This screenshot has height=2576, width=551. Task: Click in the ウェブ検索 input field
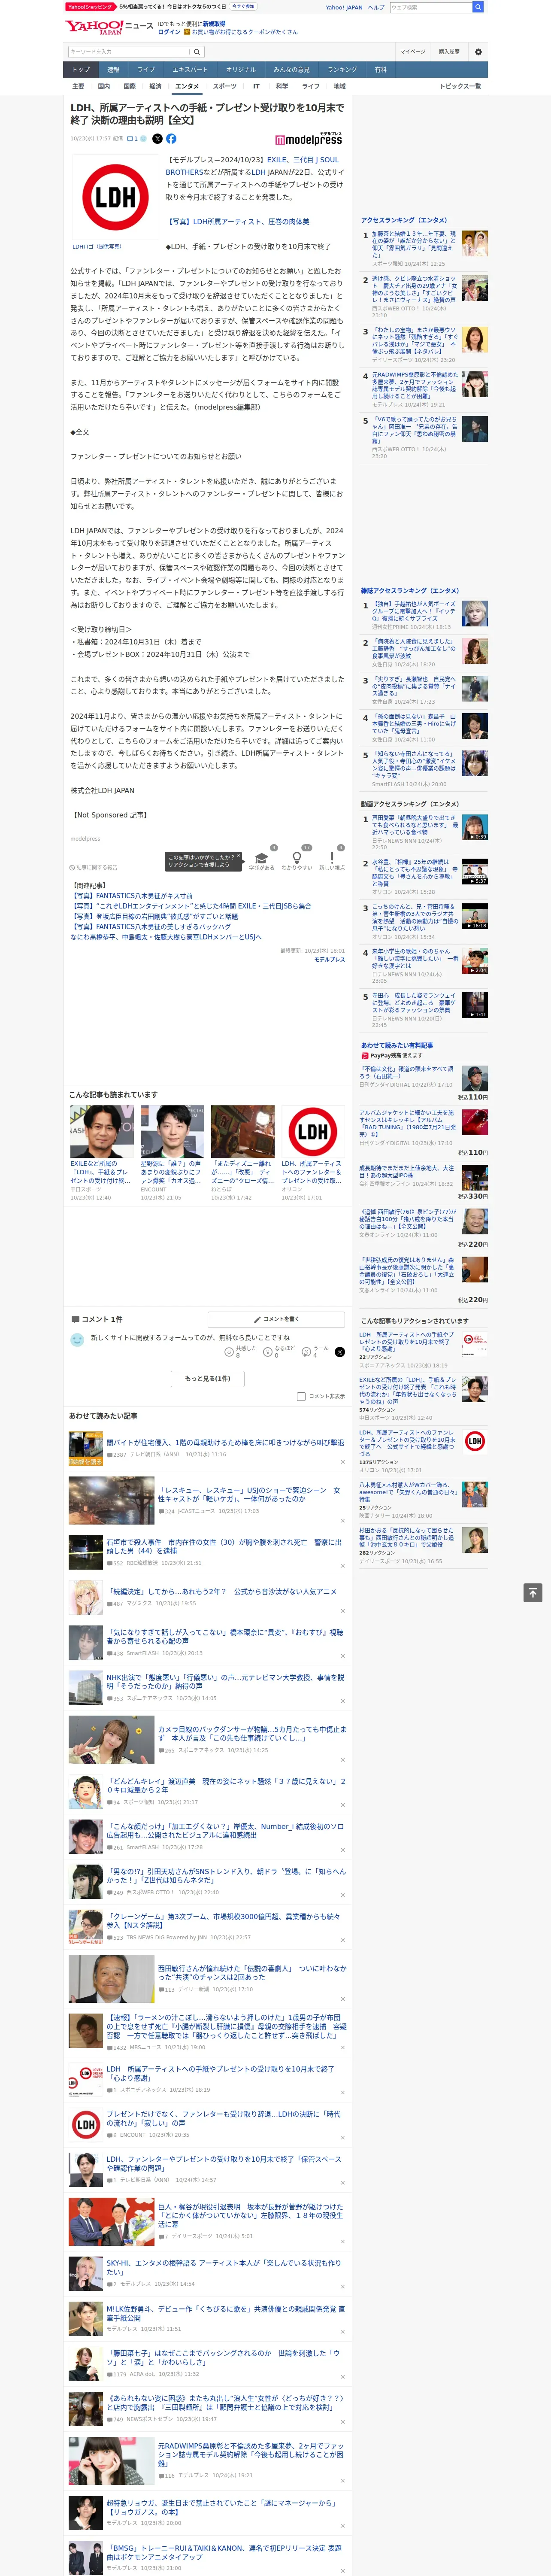431,7
